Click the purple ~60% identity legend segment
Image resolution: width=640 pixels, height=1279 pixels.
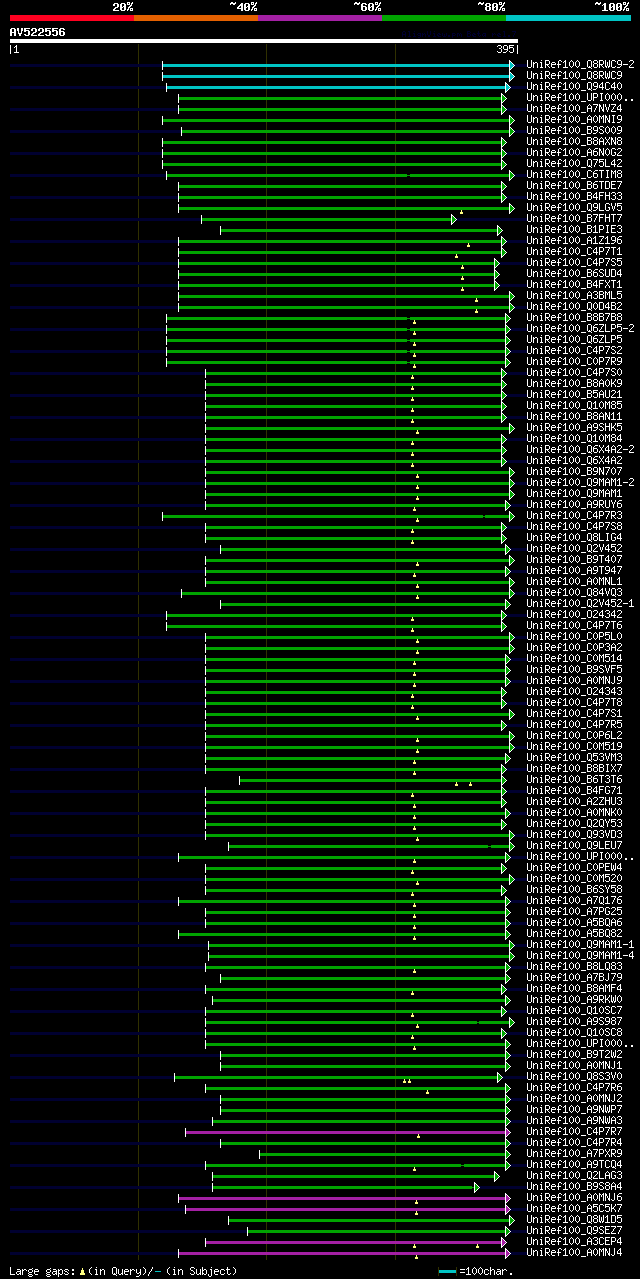pyautogui.click(x=319, y=17)
